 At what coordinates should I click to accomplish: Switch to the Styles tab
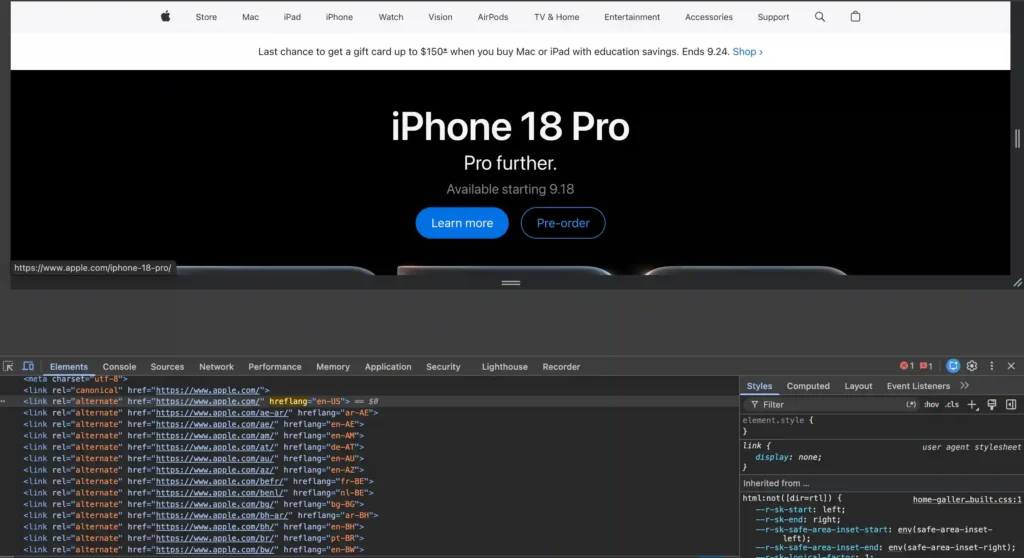tap(759, 386)
